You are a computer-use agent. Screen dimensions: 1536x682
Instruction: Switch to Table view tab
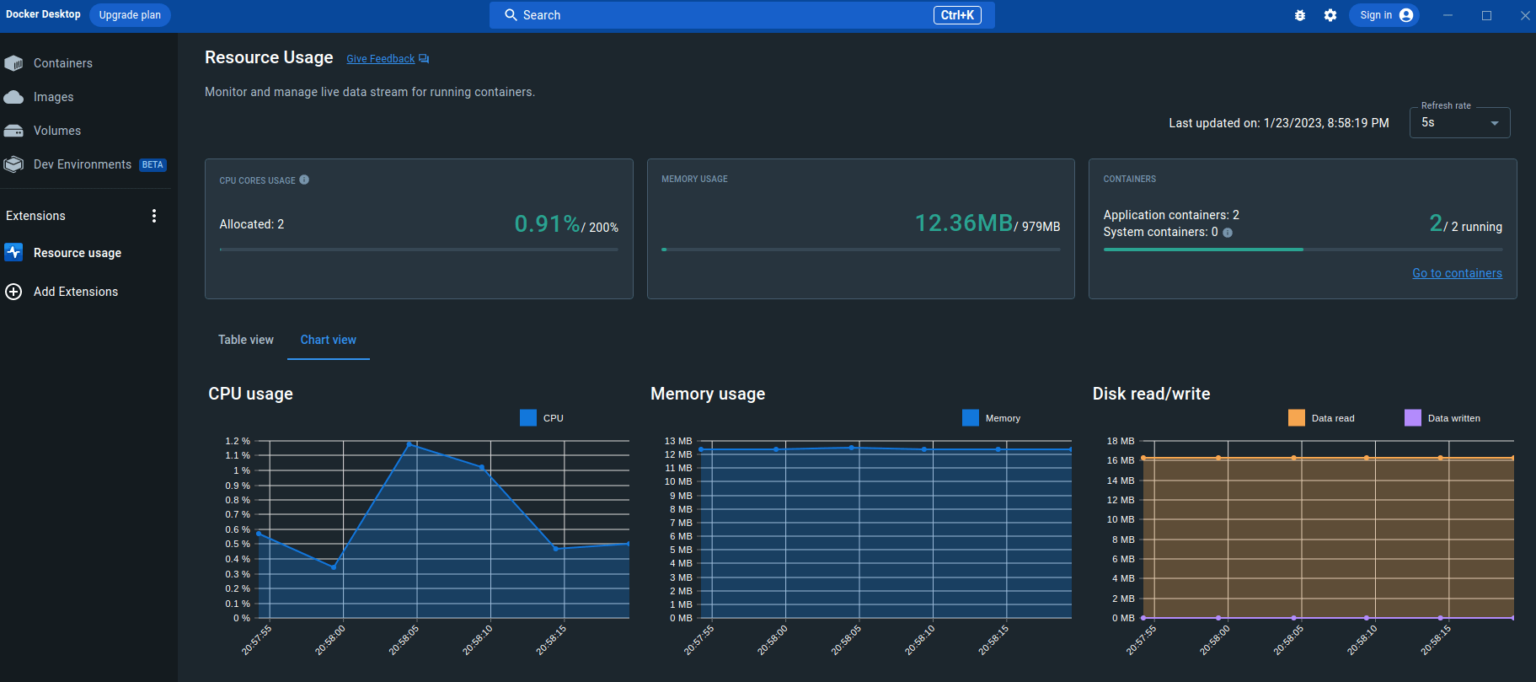[246, 340]
